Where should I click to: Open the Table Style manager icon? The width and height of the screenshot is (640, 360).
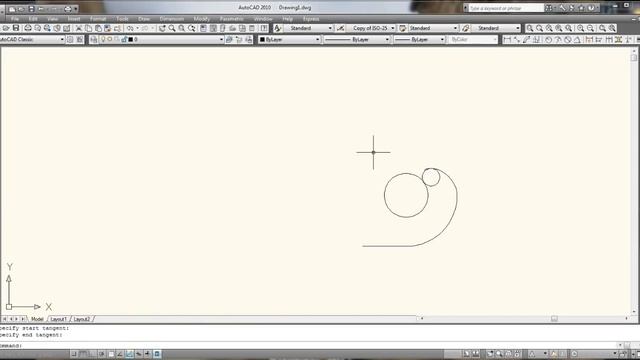(x=402, y=28)
